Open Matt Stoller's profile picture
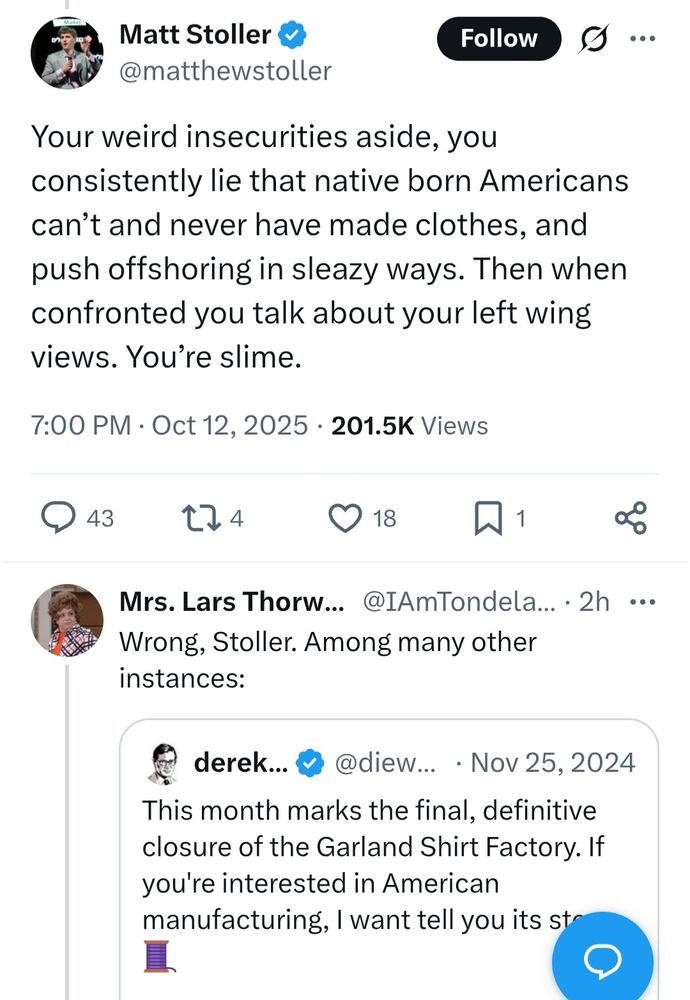Viewport: 690px width, 1000px height. point(68,51)
